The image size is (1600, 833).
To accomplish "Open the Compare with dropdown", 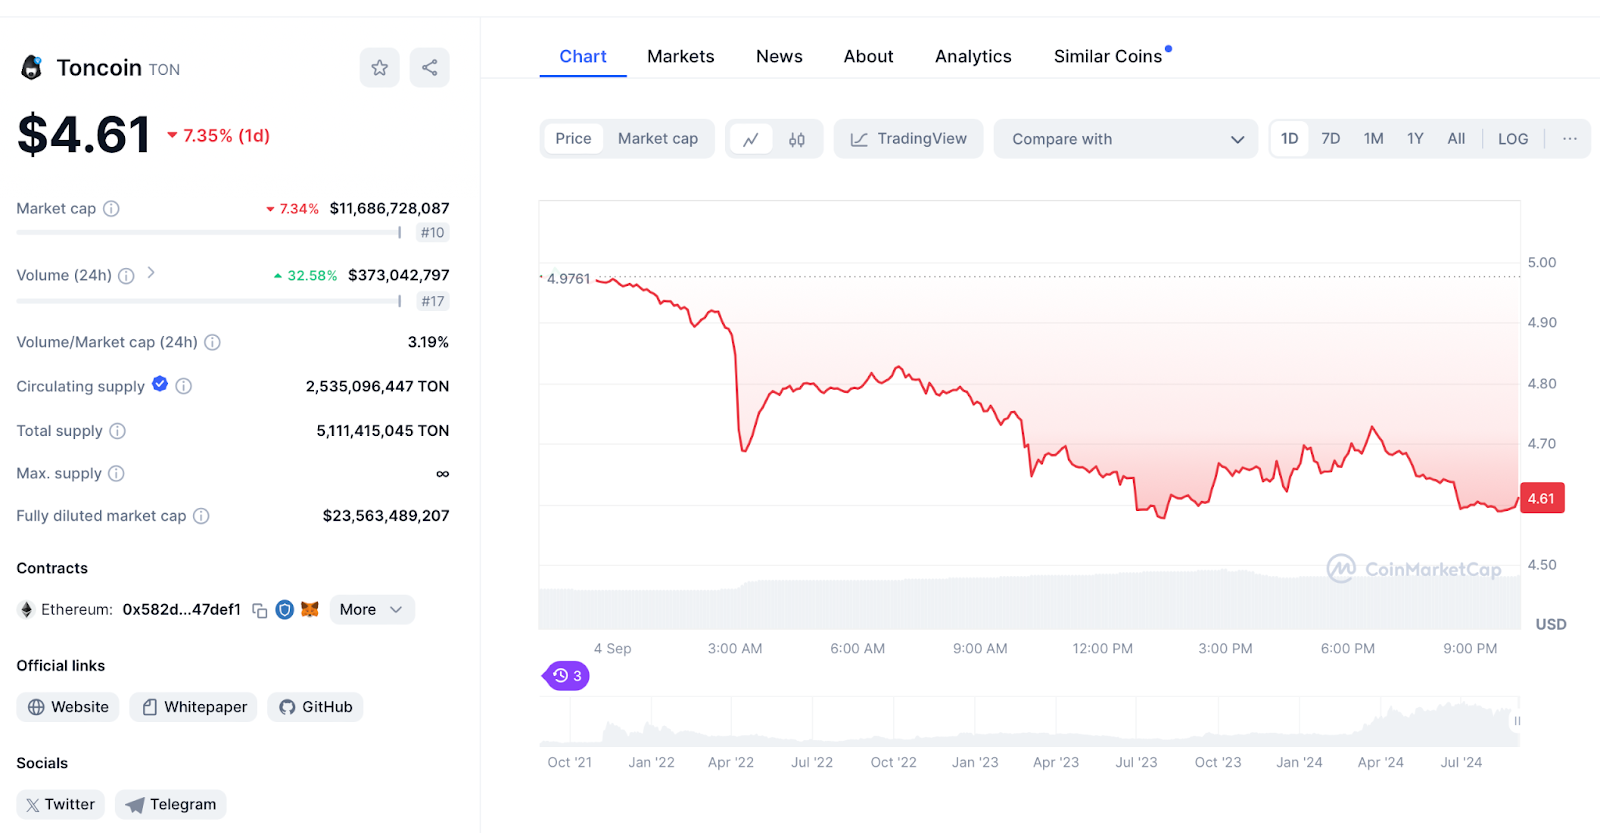I will tap(1125, 139).
